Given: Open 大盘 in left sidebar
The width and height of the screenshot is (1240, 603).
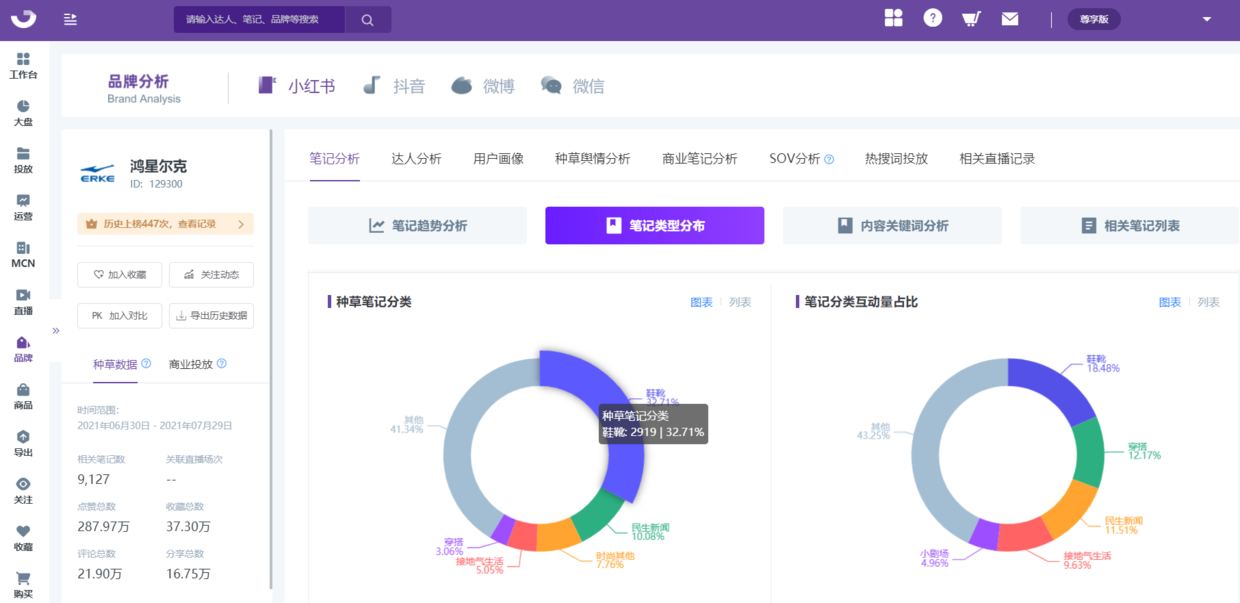Looking at the screenshot, I should point(23,113).
